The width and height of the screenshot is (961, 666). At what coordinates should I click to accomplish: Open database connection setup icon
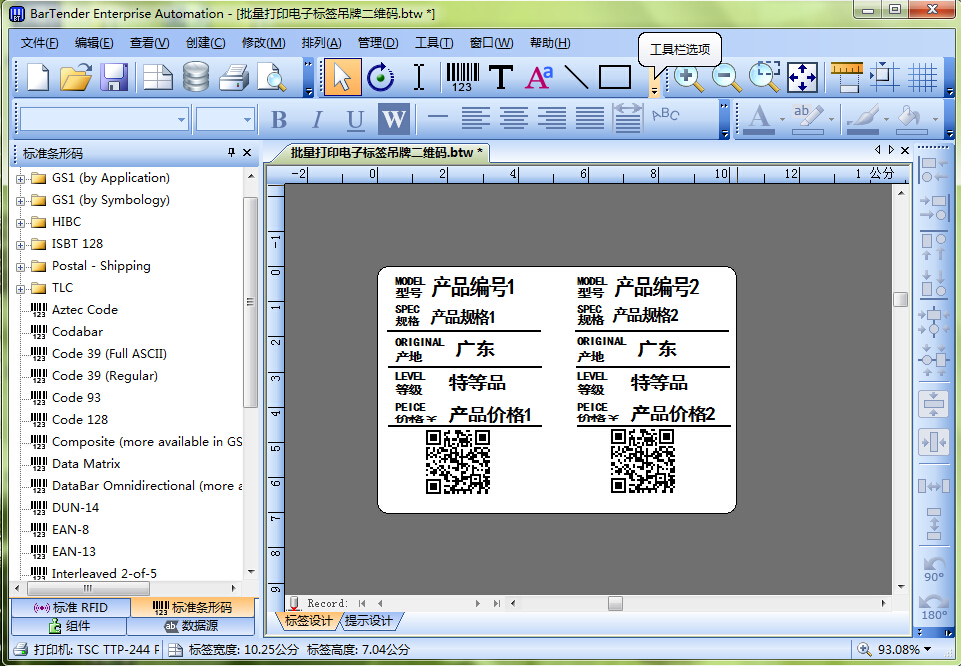[196, 78]
